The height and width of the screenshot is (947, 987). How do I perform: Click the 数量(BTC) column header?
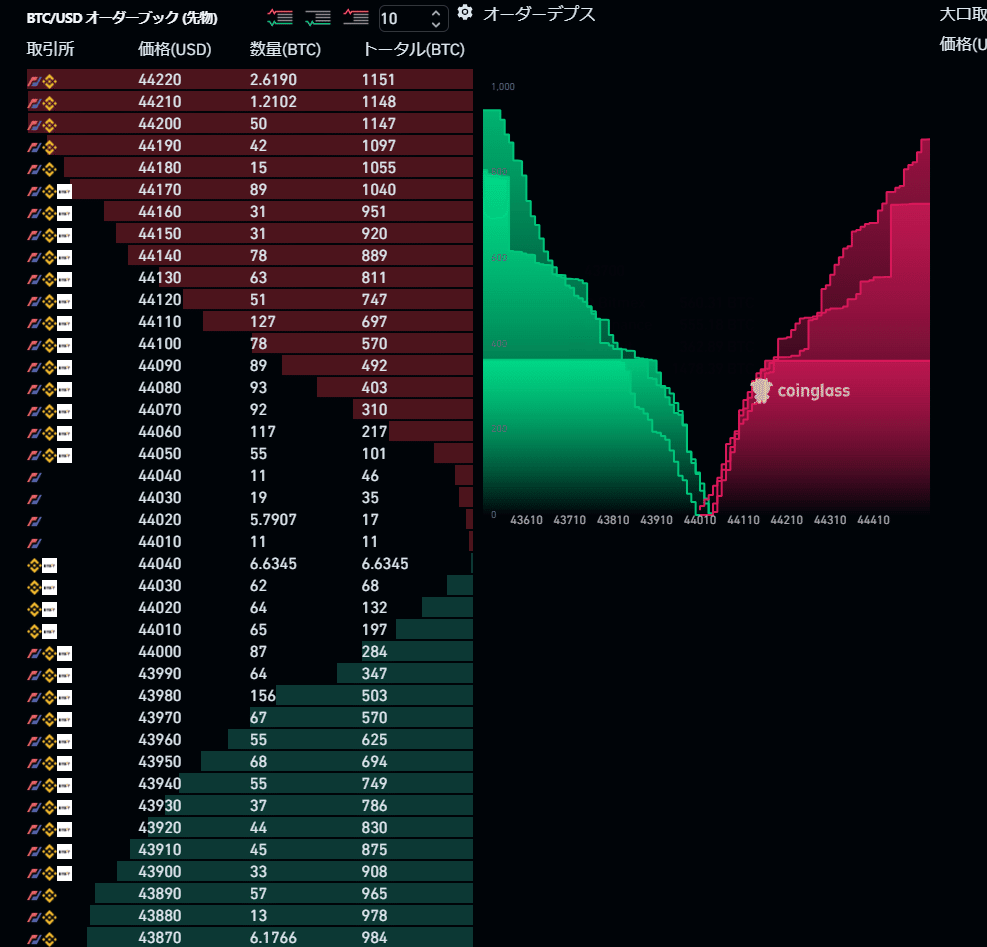[285, 49]
